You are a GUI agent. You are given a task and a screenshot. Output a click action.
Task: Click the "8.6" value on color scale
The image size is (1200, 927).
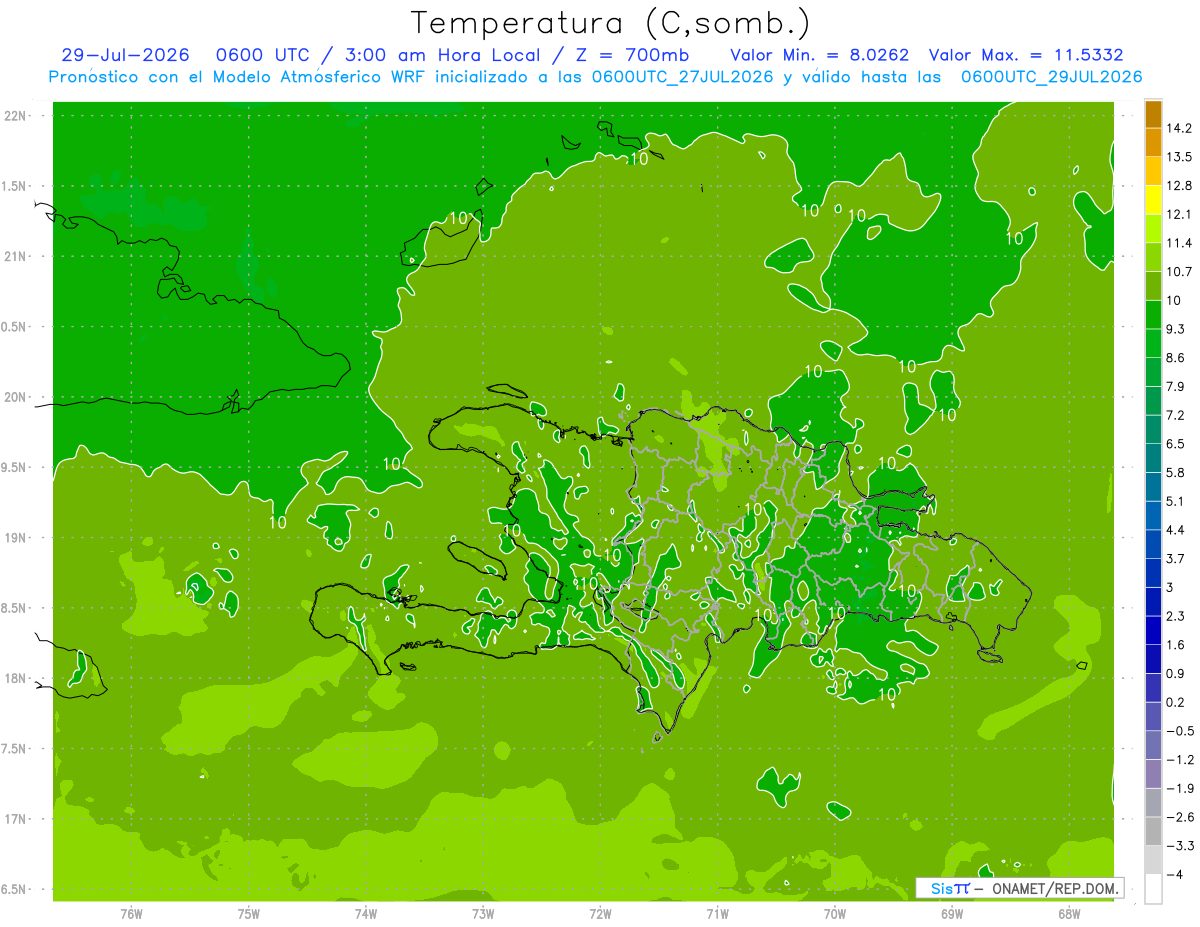tap(1175, 358)
